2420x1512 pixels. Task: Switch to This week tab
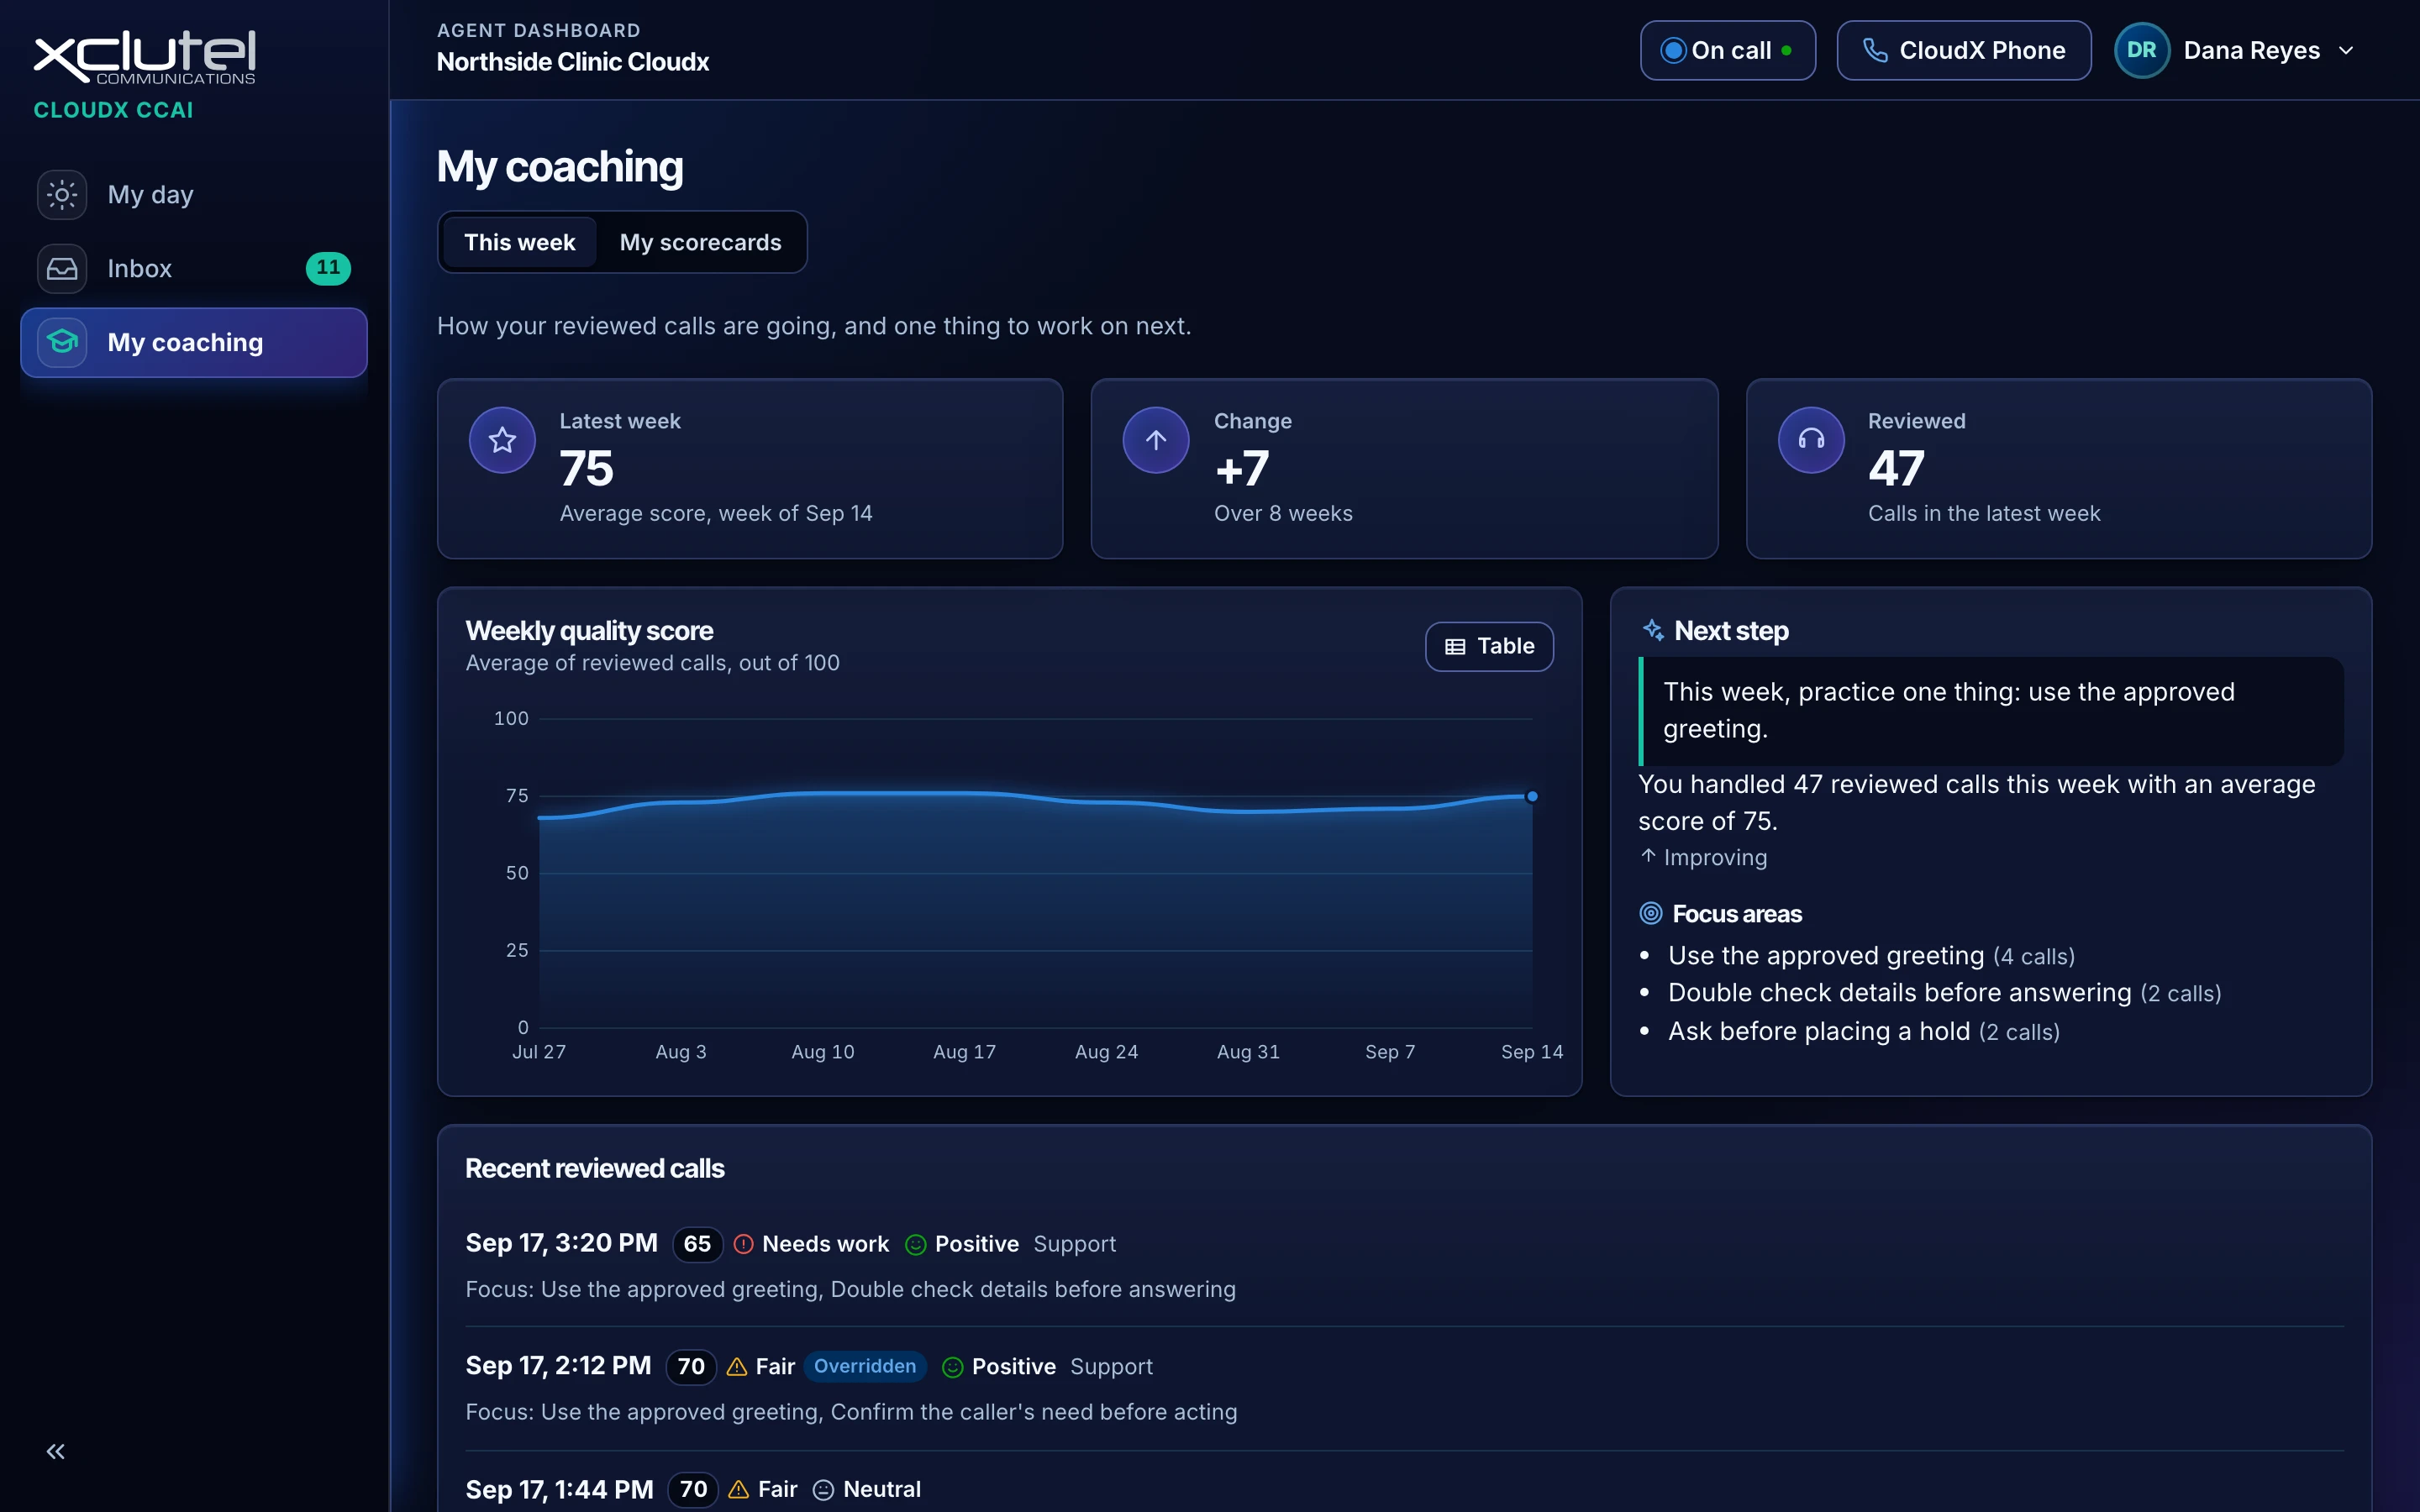pos(519,242)
